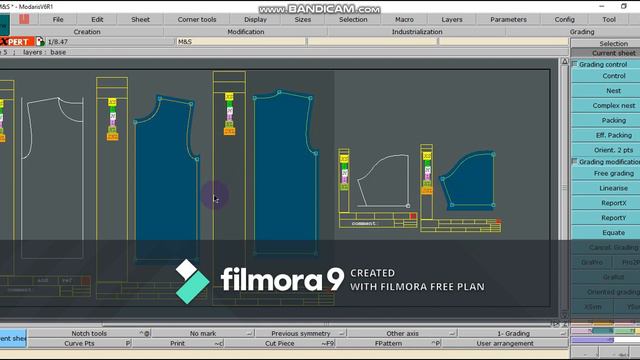Click the vertical scrollbar handle at canvas edge

click(x=564, y=188)
